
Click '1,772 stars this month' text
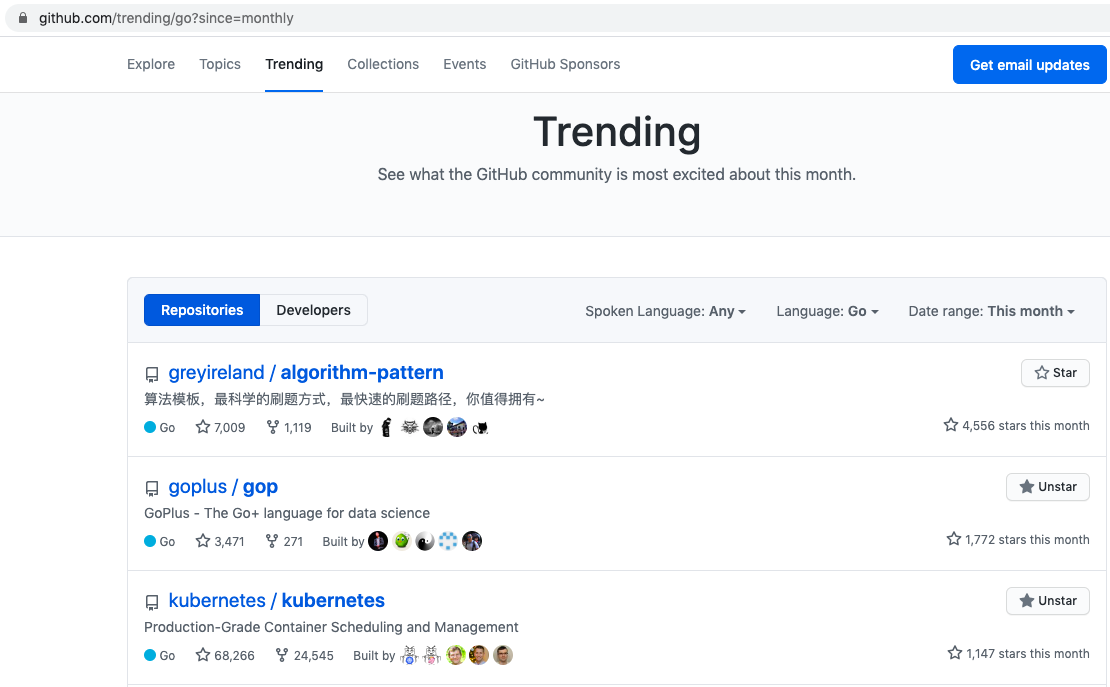tap(1018, 539)
